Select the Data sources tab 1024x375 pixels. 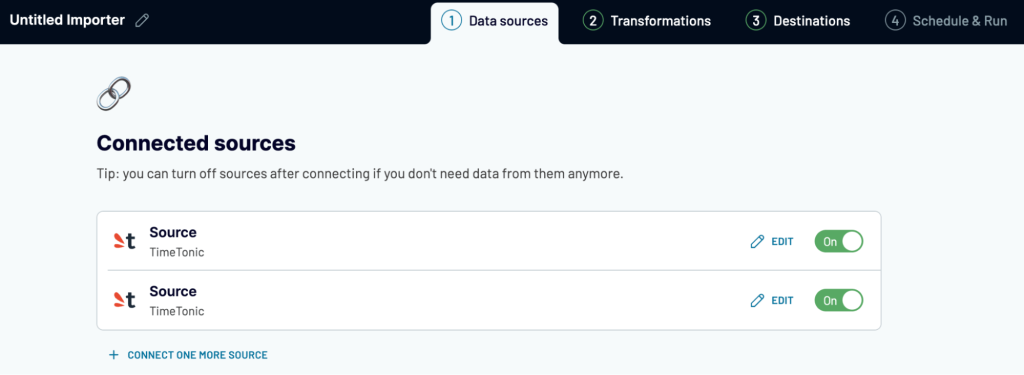coord(494,21)
